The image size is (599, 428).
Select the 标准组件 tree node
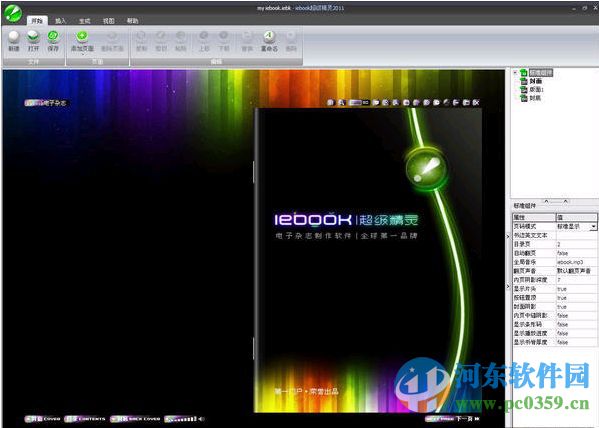pyautogui.click(x=541, y=73)
